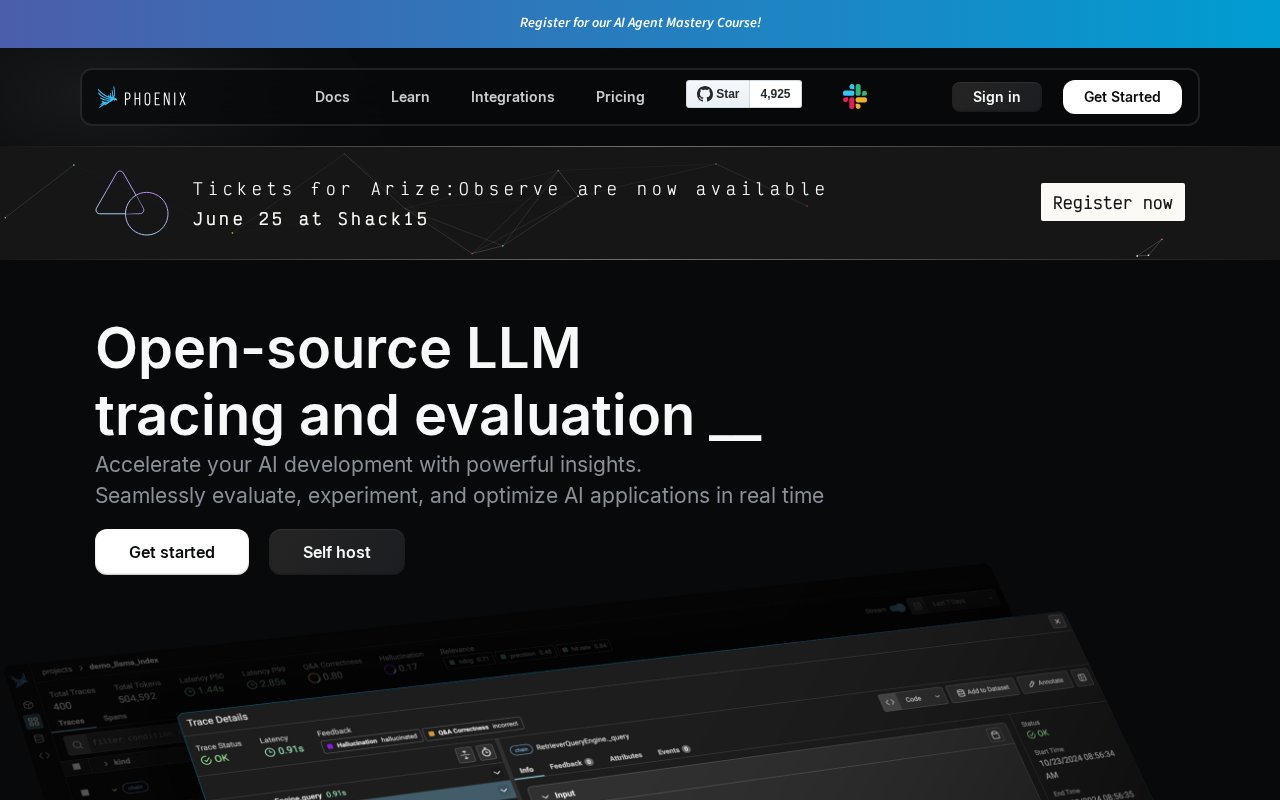Click the hero Get started button
The width and height of the screenshot is (1280, 800).
click(172, 552)
